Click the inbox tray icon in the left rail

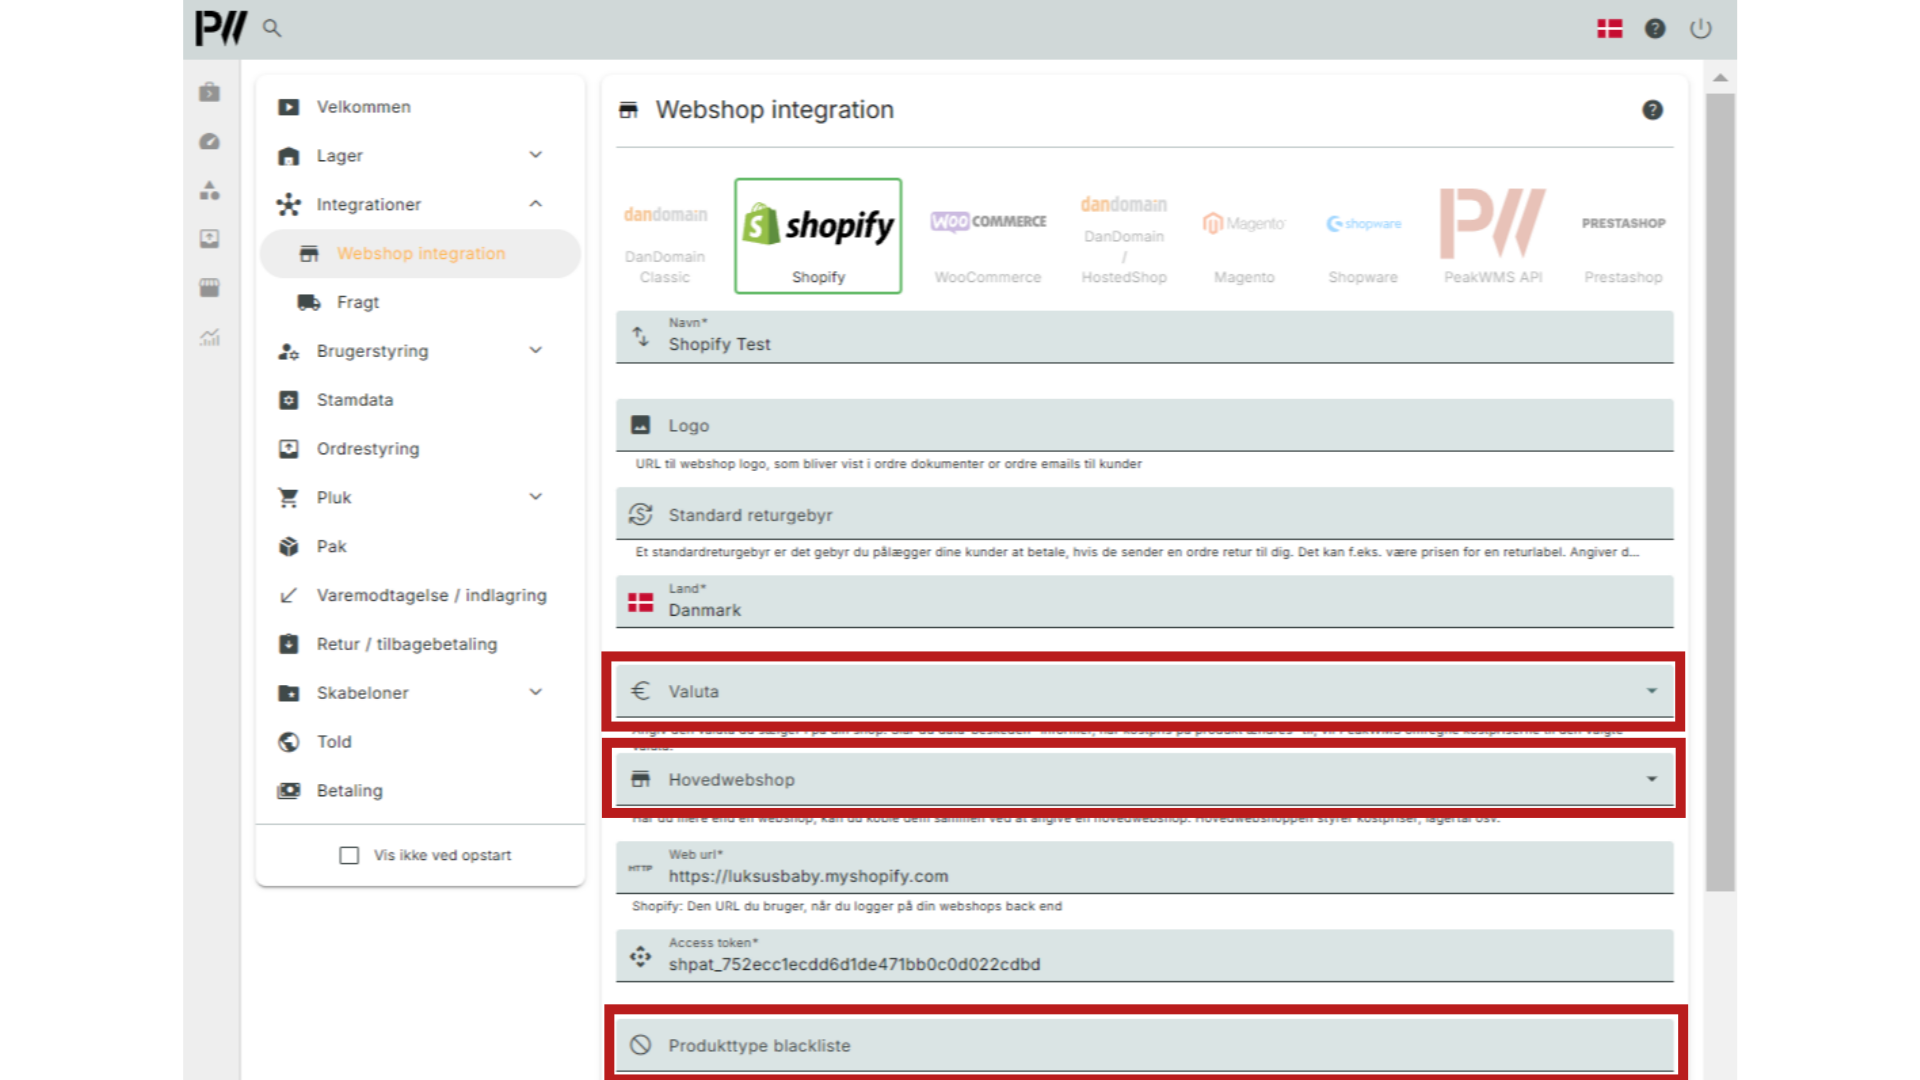pos(210,239)
